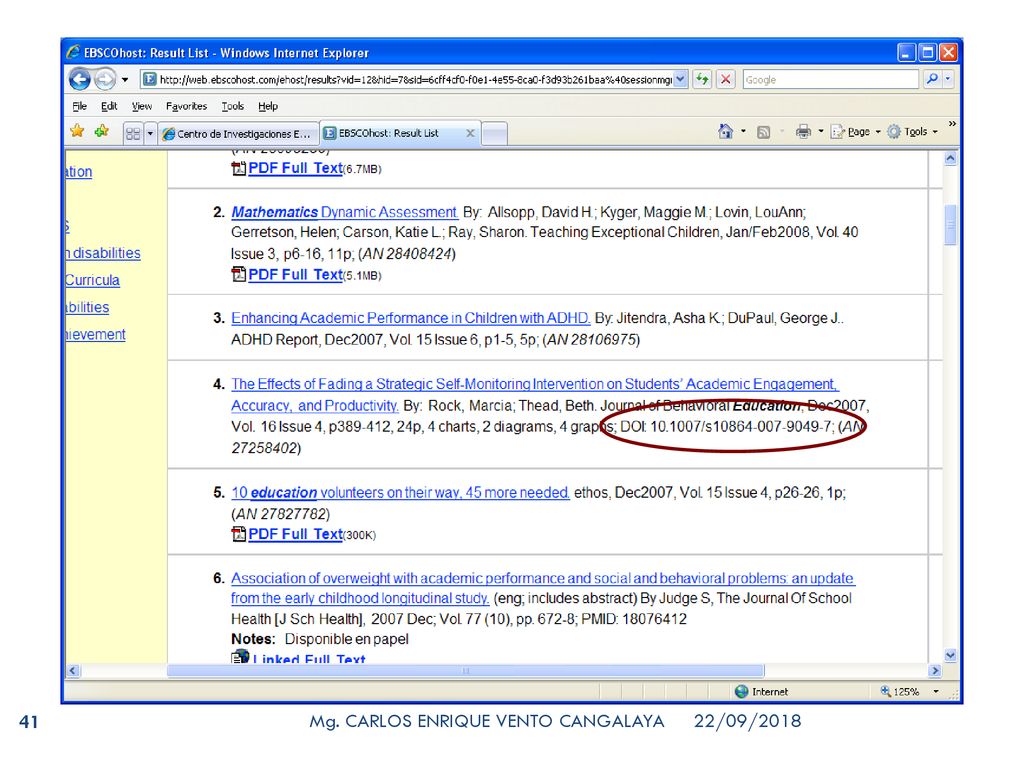
Task: Print the page with the printer icon
Action: coord(803,131)
